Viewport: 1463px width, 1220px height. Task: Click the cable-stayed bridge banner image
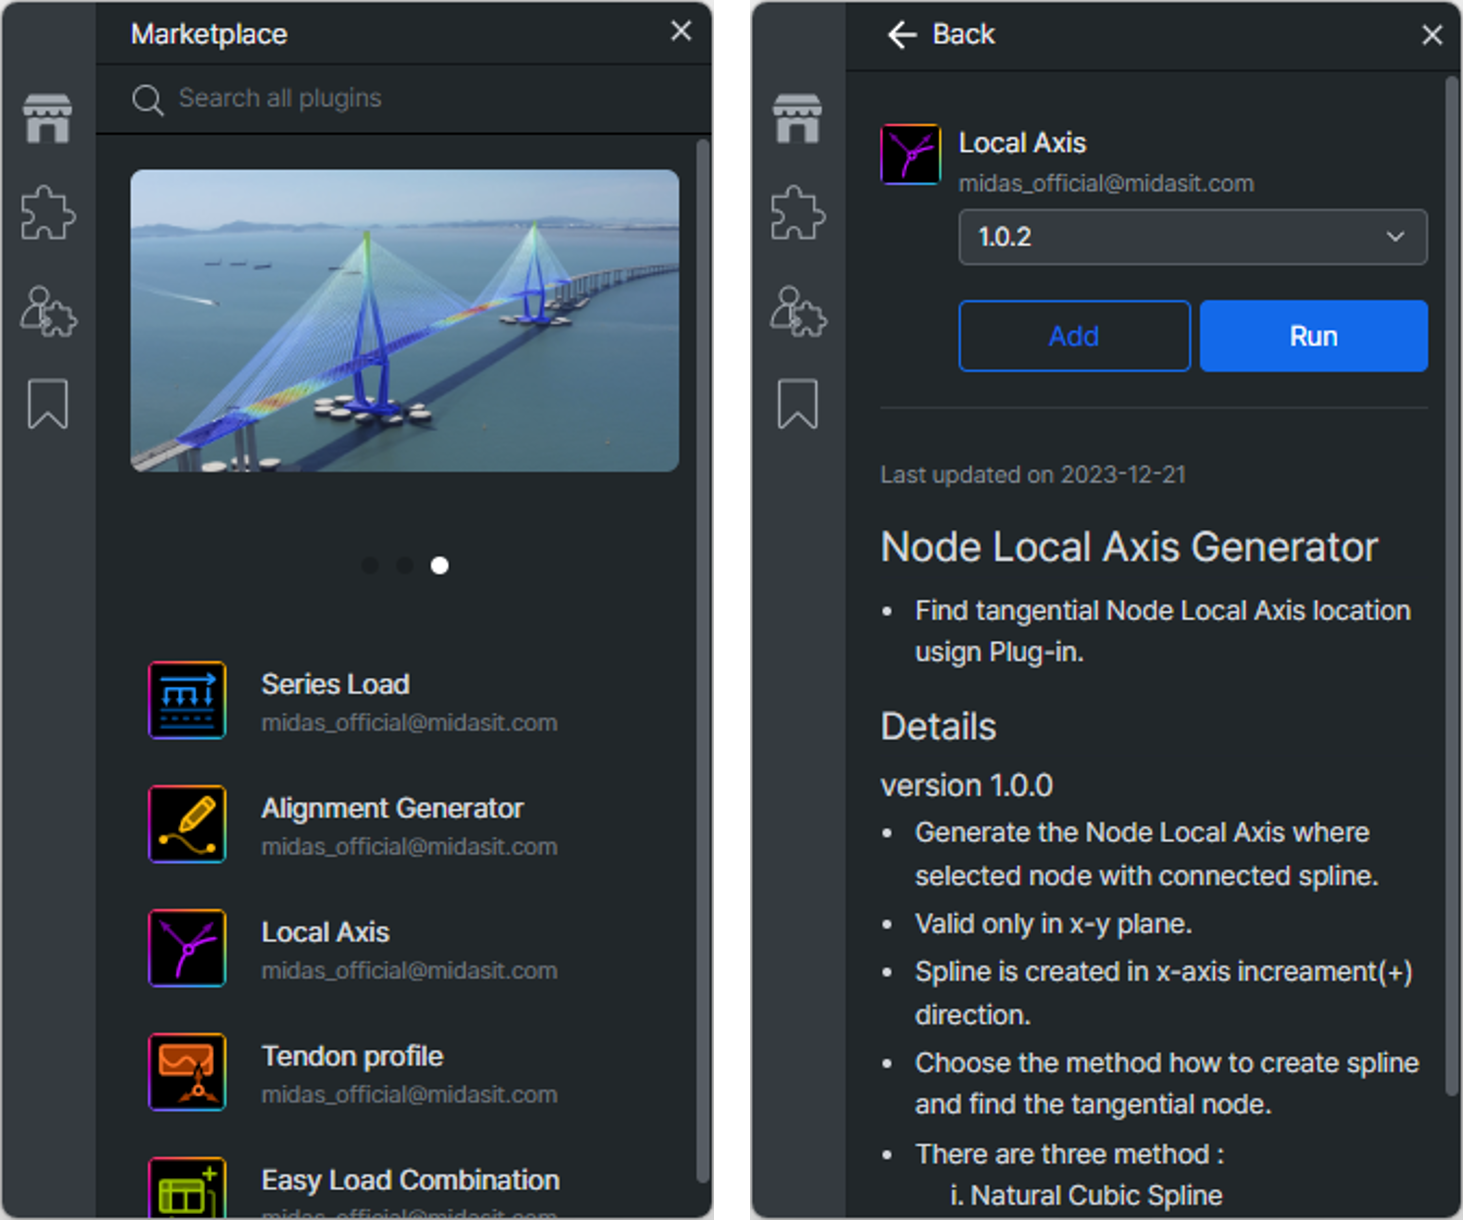point(404,320)
